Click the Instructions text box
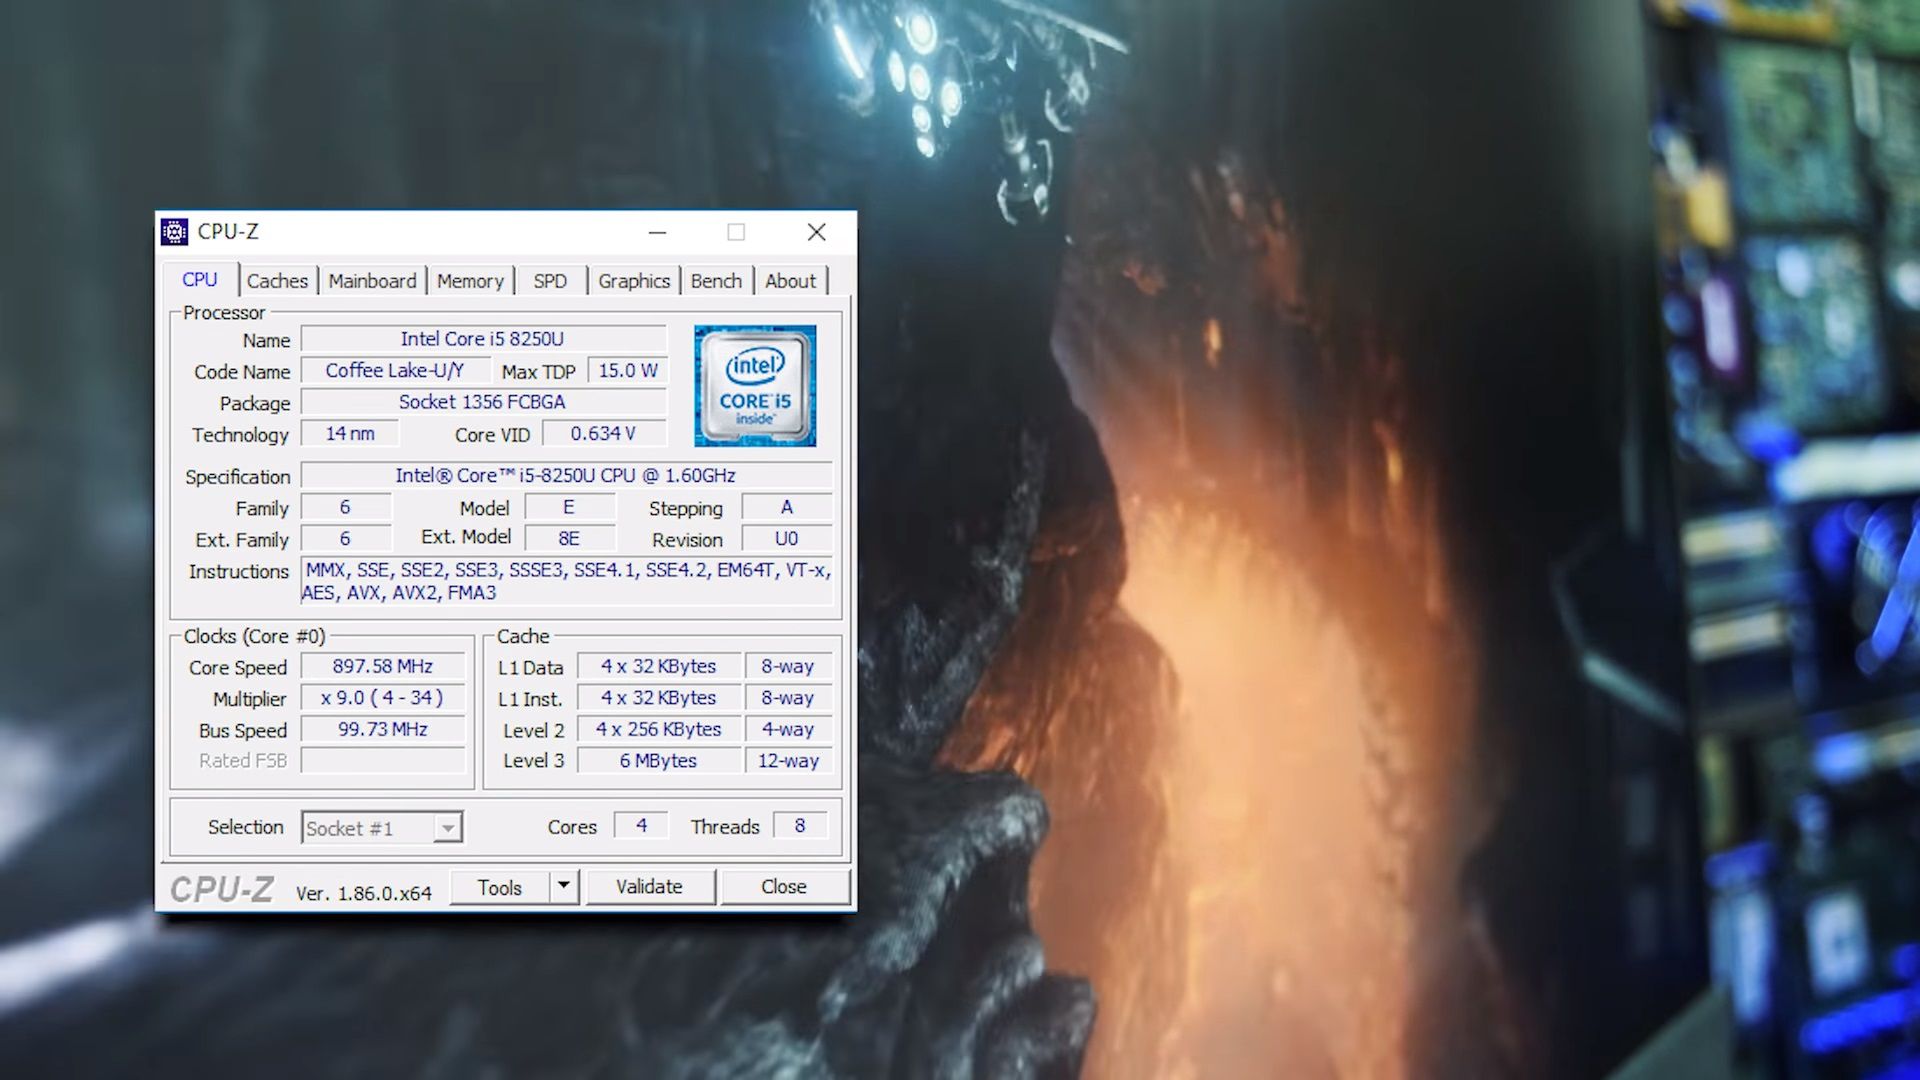The image size is (1920, 1080). tap(567, 581)
